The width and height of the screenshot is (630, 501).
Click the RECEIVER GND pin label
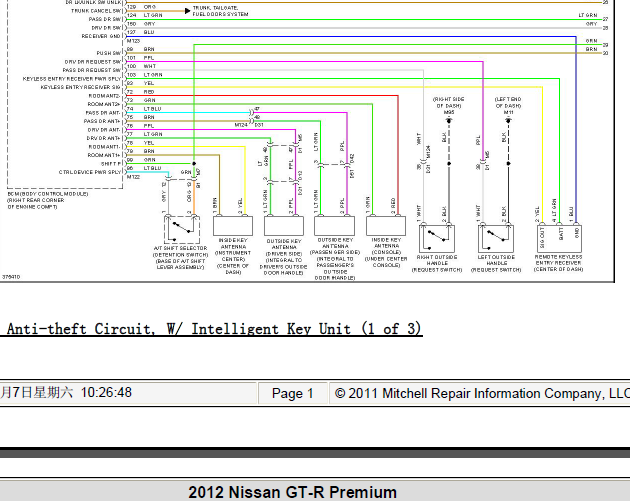(x=101, y=36)
